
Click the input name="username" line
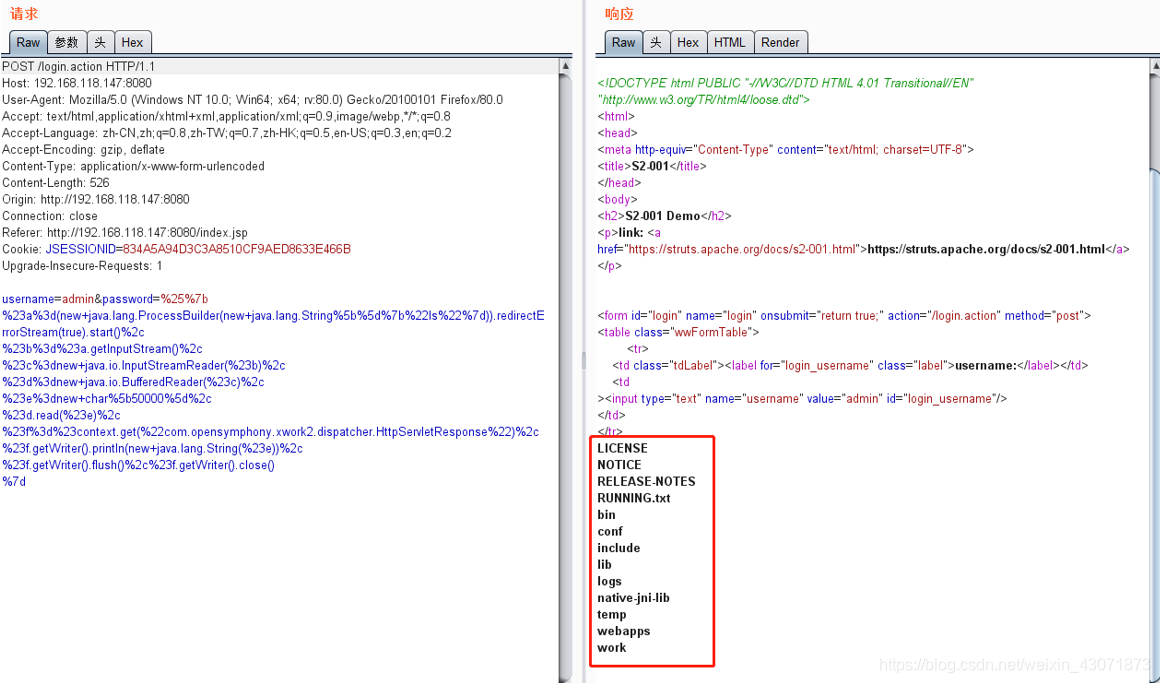803,399
